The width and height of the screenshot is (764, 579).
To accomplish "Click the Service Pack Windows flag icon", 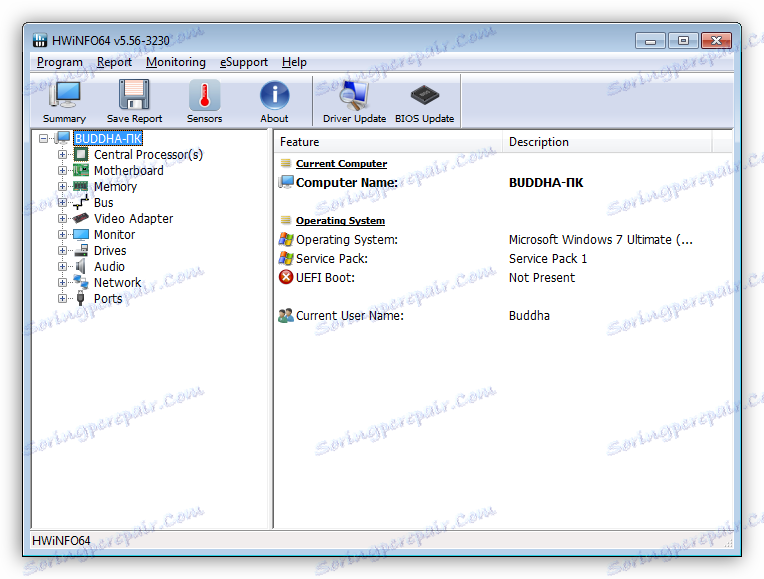I will [x=286, y=258].
